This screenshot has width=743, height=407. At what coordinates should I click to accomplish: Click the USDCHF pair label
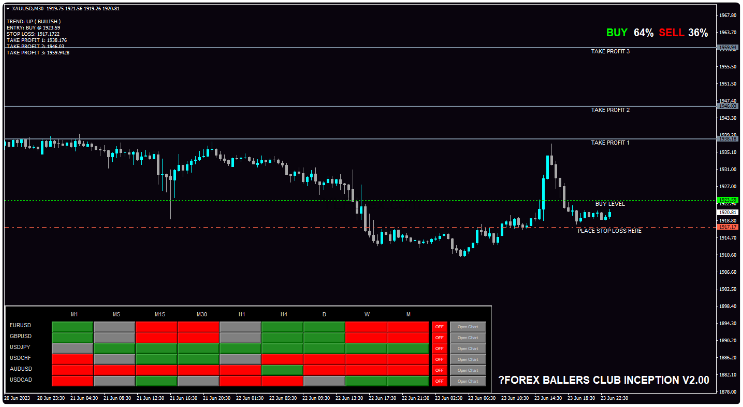[x=20, y=358]
